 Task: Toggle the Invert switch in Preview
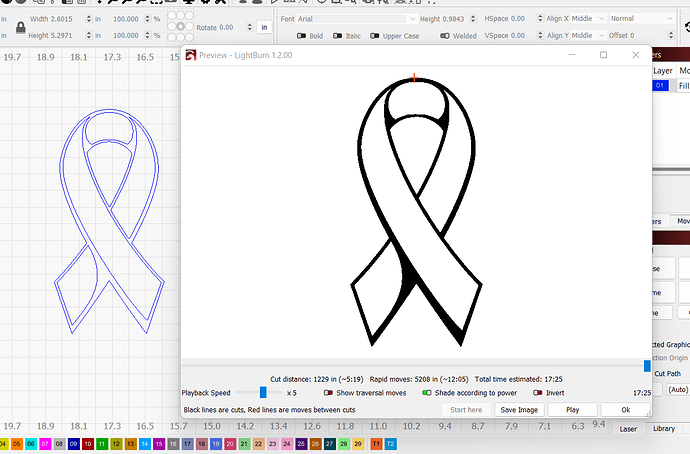tap(537, 393)
